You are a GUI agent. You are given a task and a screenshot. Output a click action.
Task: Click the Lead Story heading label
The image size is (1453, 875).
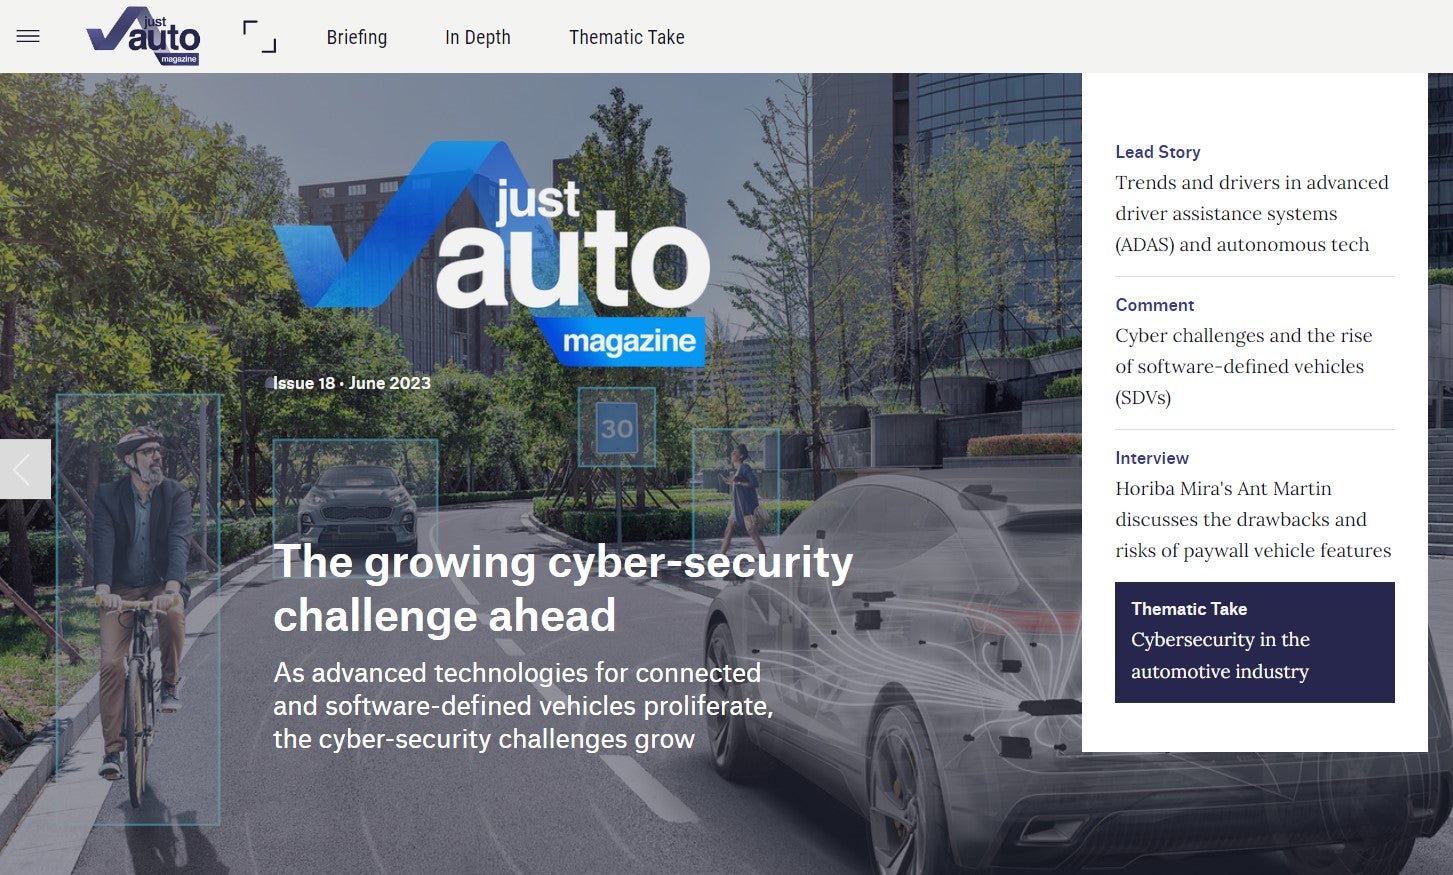[1158, 152]
